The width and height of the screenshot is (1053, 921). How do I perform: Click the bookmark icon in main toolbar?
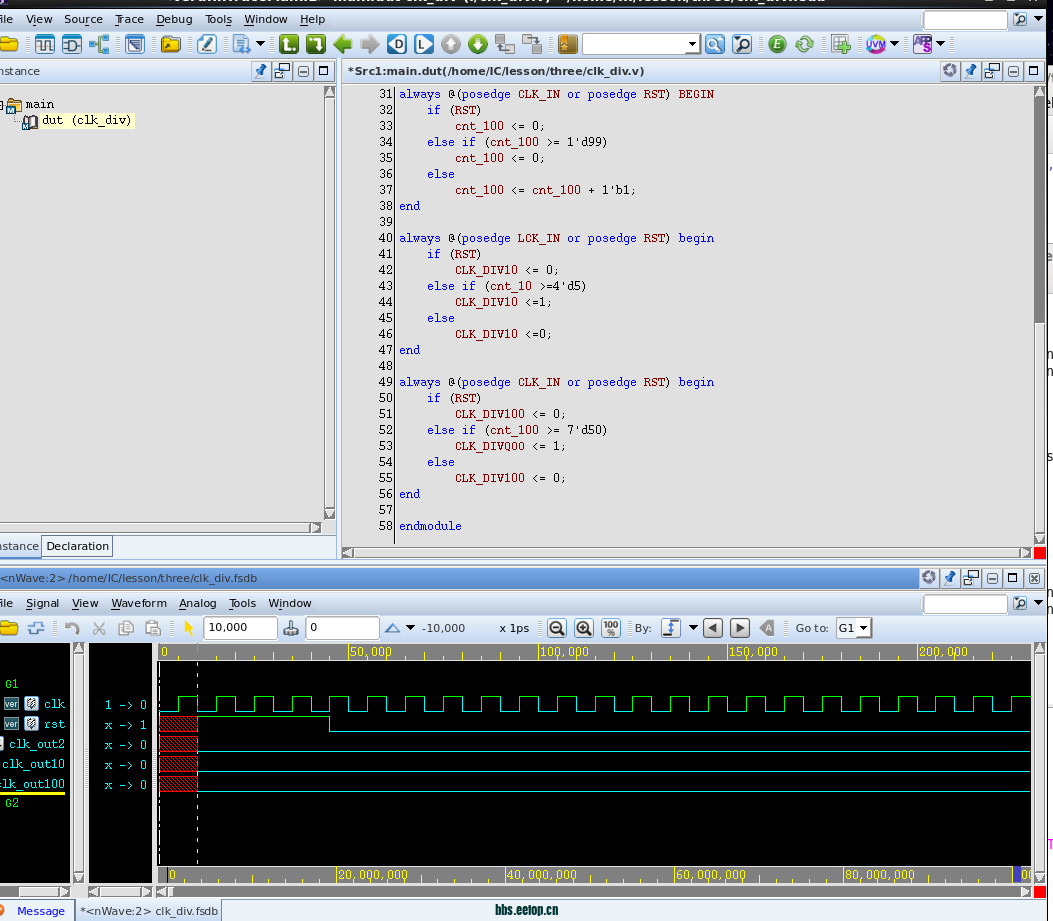567,45
